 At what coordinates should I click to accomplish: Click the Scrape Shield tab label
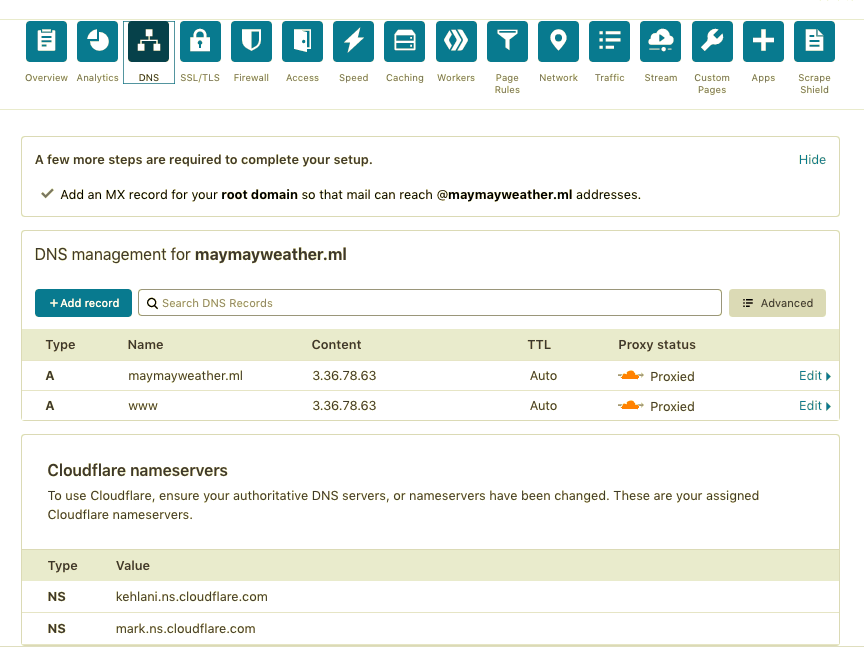(x=814, y=84)
